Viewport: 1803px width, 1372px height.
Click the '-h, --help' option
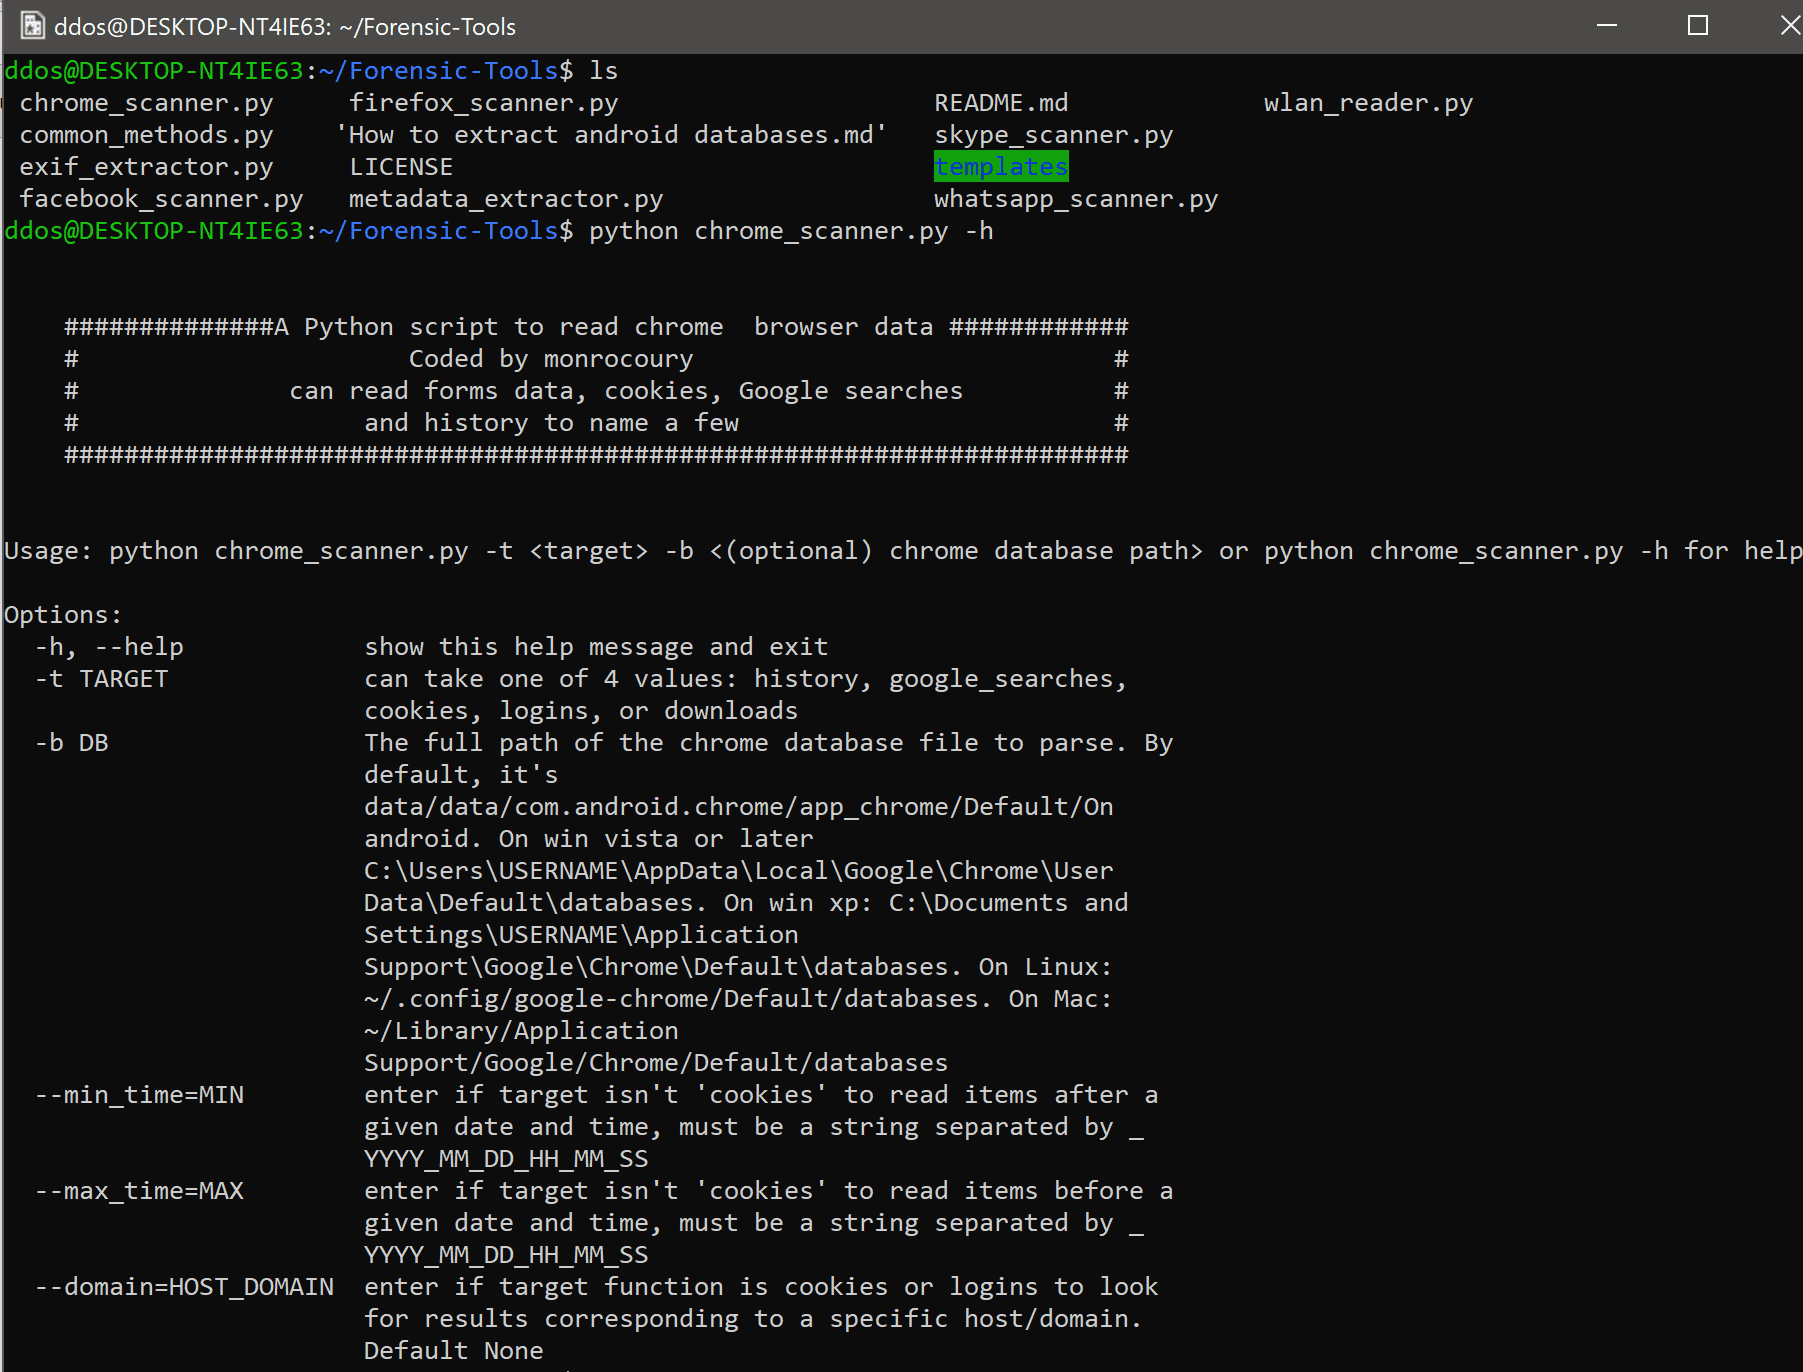(x=109, y=647)
